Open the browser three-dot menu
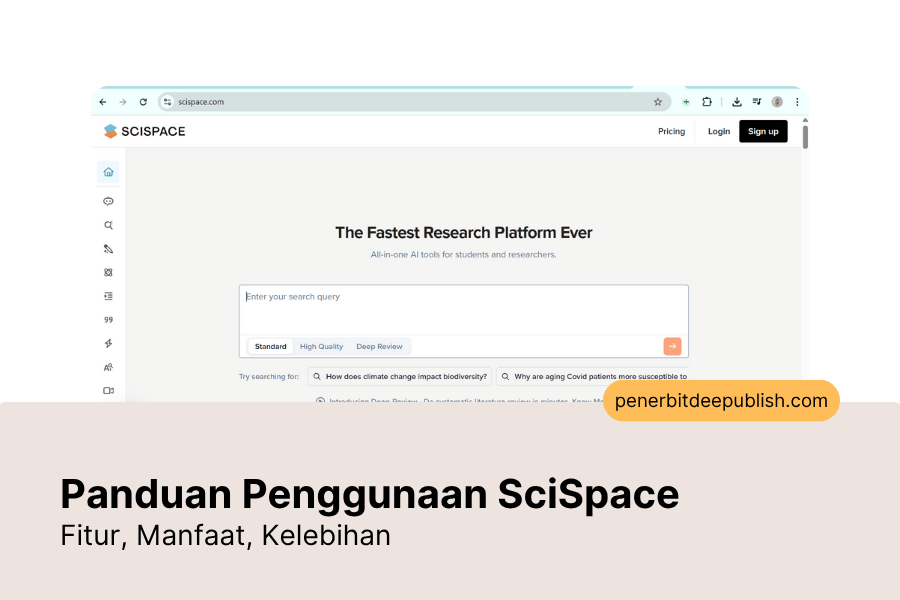Viewport: 900px width, 600px height. 797,102
